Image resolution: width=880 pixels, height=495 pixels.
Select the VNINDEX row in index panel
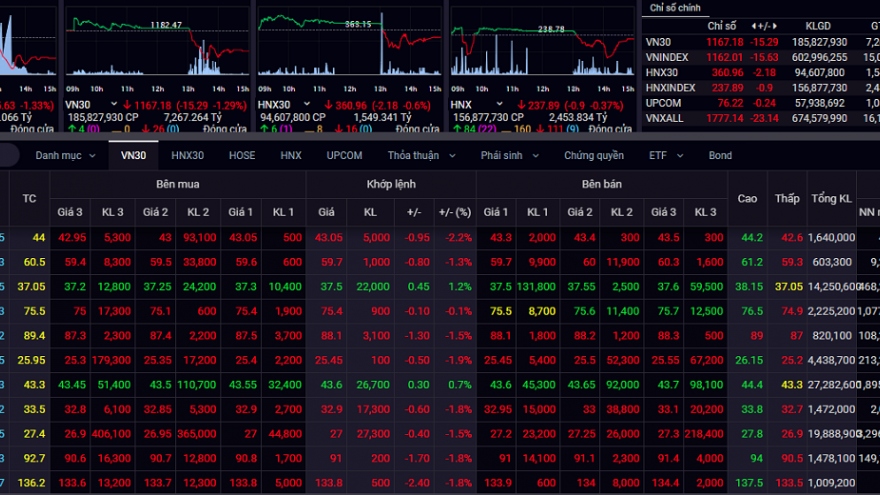coord(667,57)
